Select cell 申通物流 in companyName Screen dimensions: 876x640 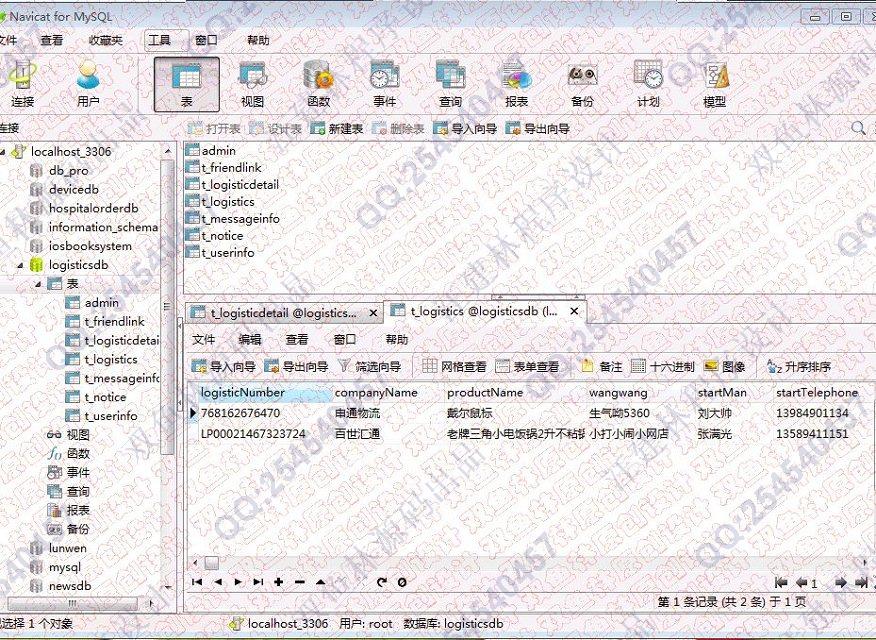coord(388,413)
